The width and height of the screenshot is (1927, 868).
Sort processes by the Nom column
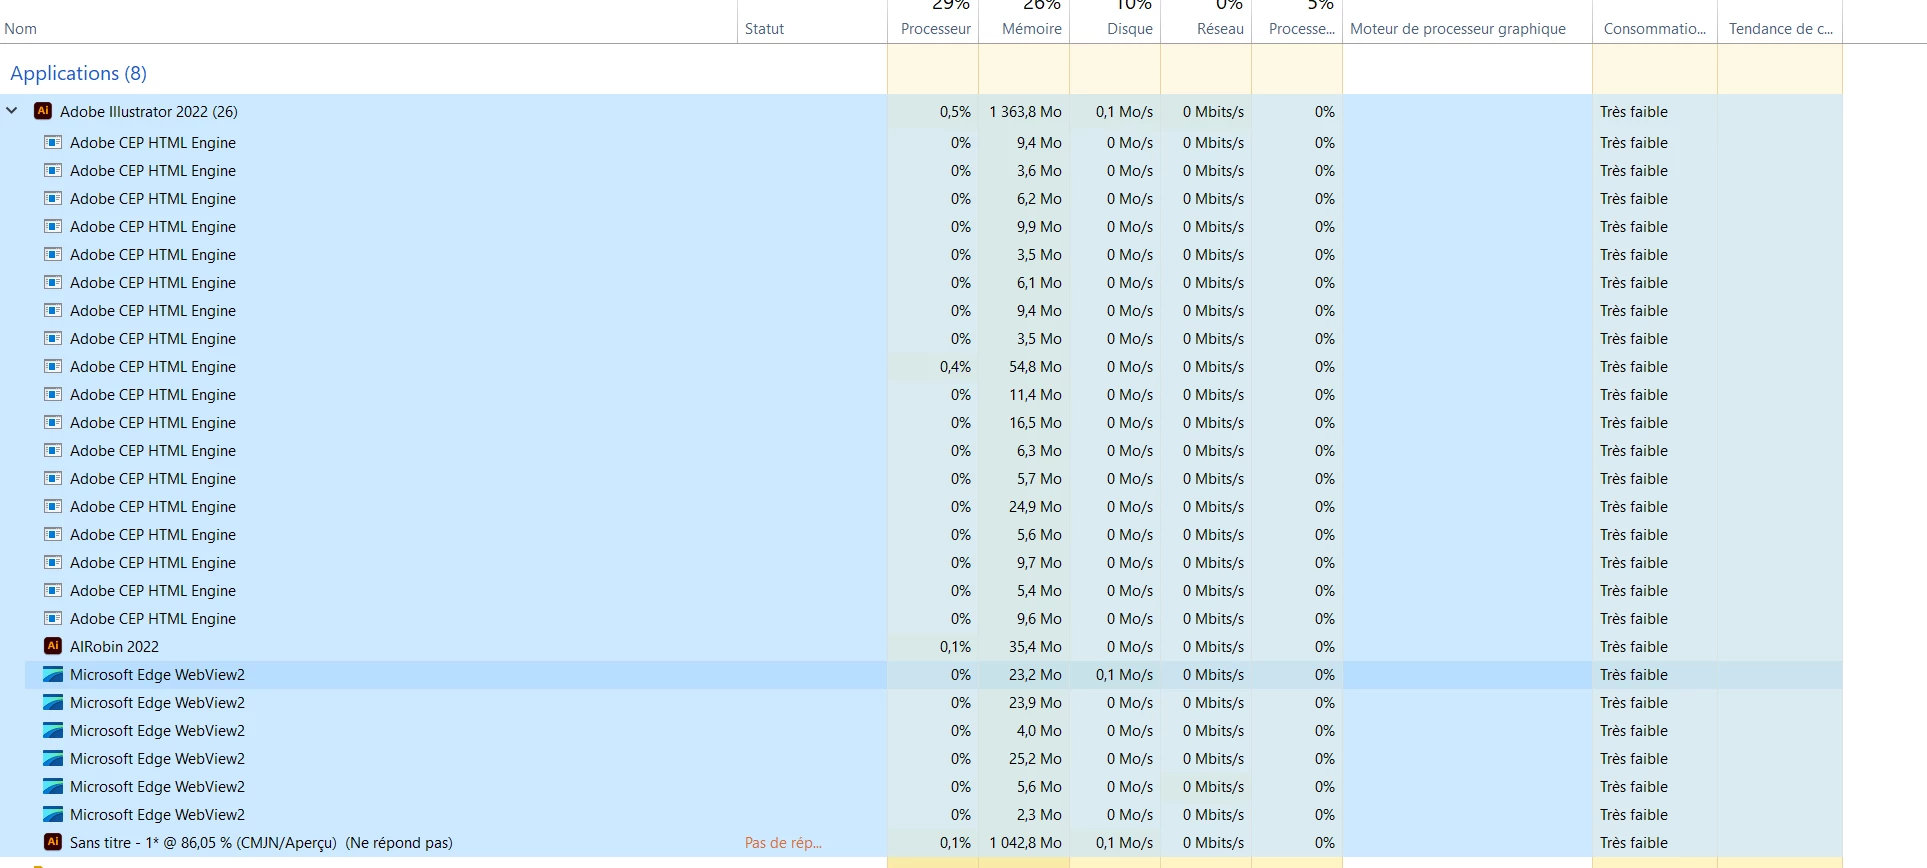click(x=20, y=28)
